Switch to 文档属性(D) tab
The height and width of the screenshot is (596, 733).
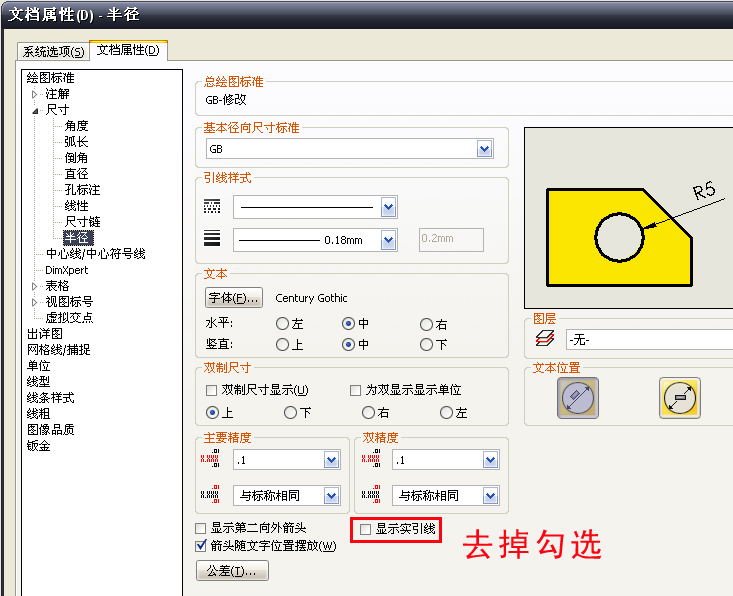pyautogui.click(x=128, y=50)
